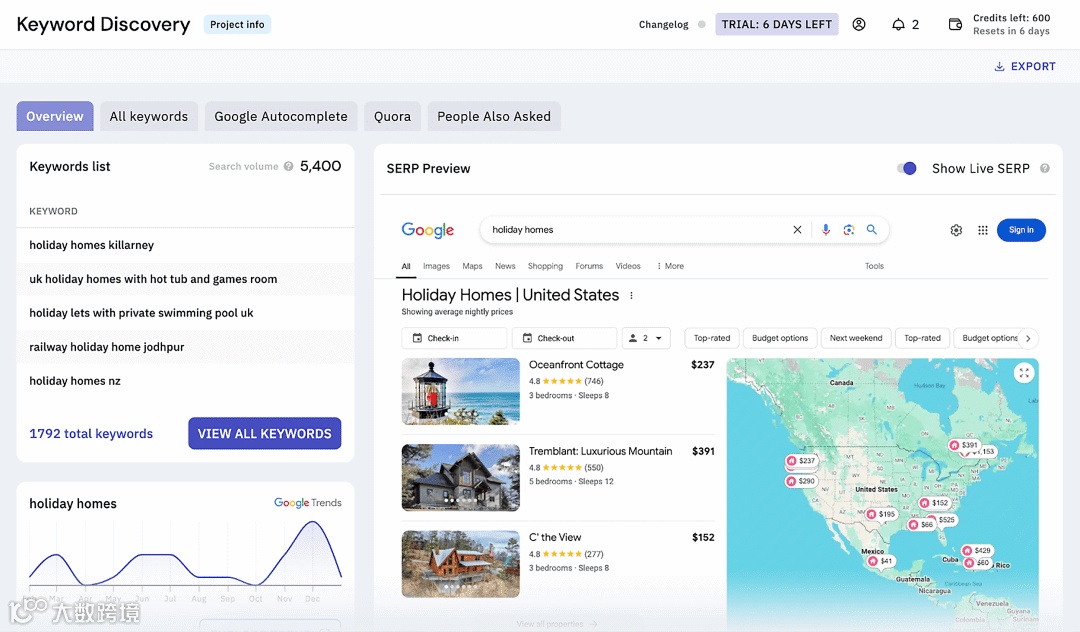Disable the Show Live SERP toggle
The height and width of the screenshot is (632, 1080).
pyautogui.click(x=907, y=168)
